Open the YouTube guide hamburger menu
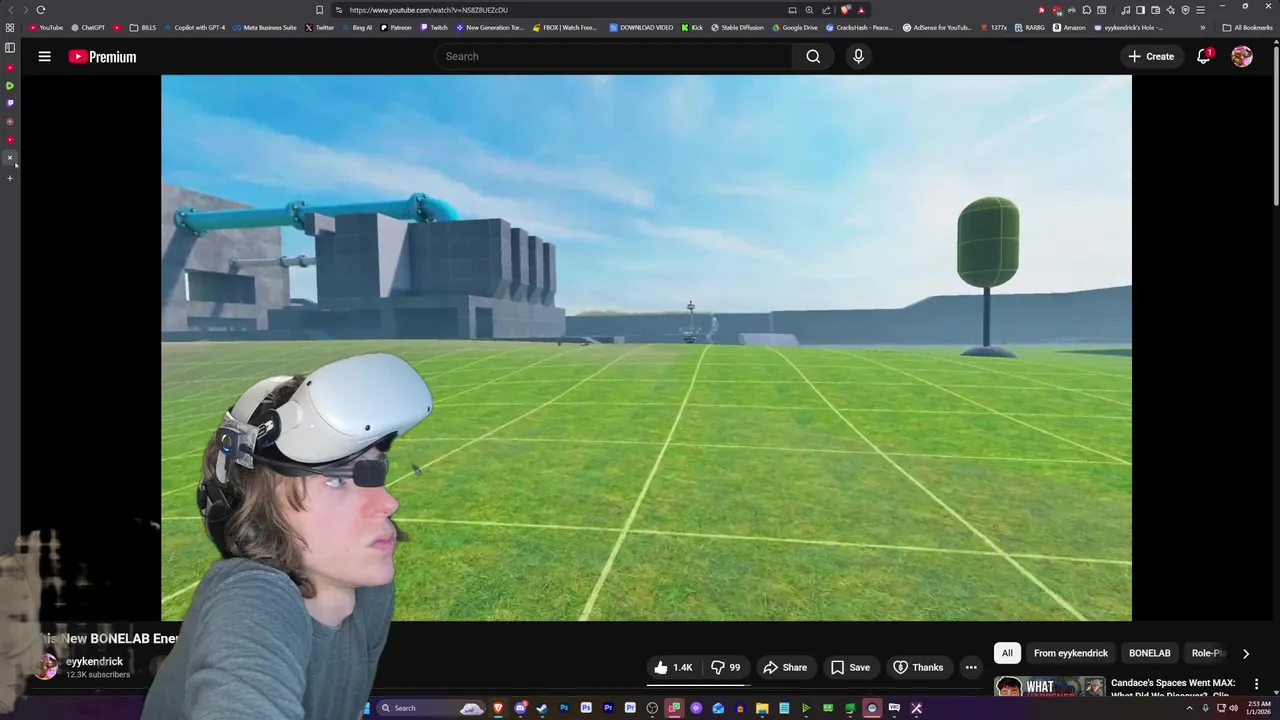The width and height of the screenshot is (1280, 720). (x=44, y=57)
